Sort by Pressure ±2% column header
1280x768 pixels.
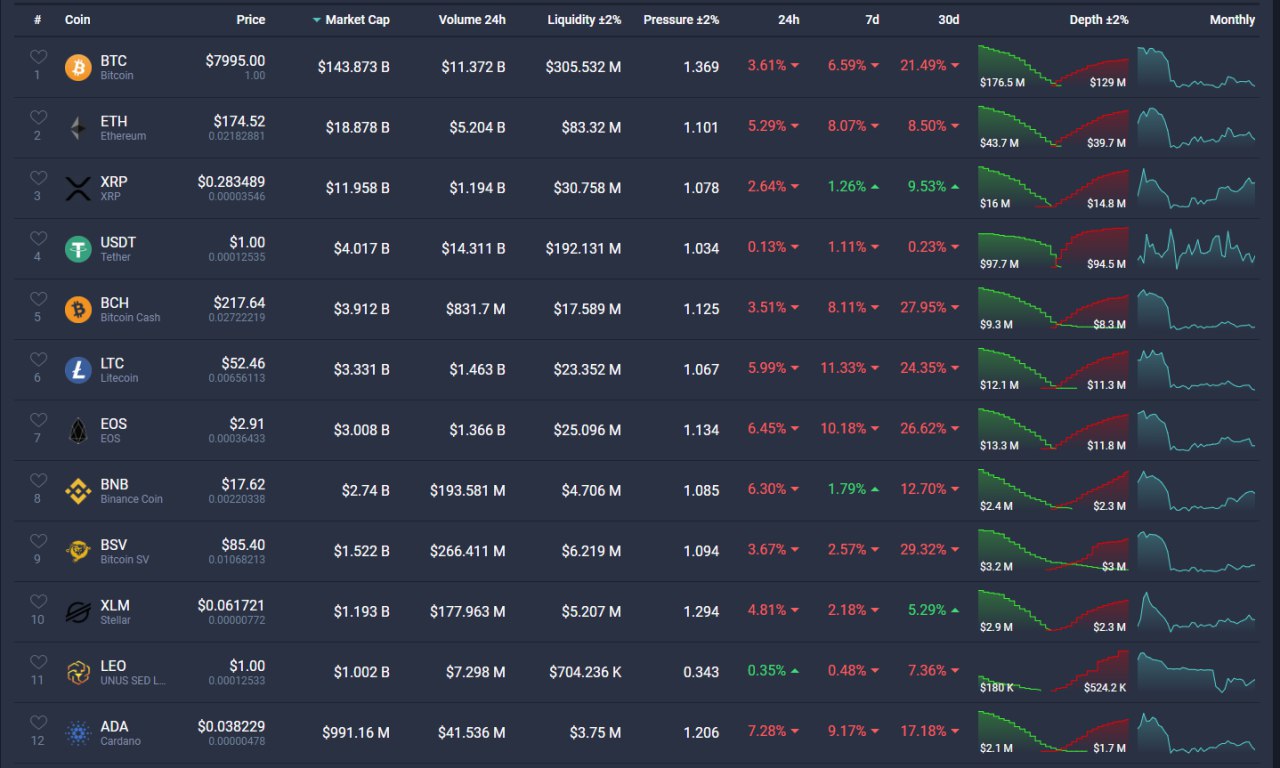[681, 20]
